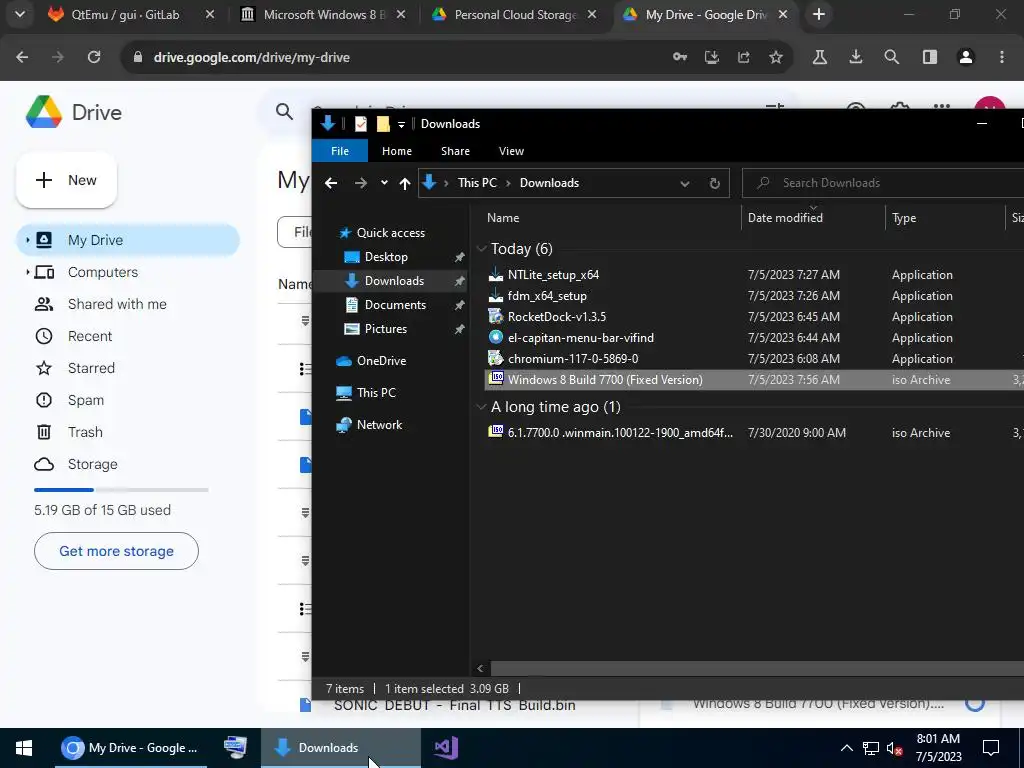Open Chrome profile avatar menu

click(966, 57)
